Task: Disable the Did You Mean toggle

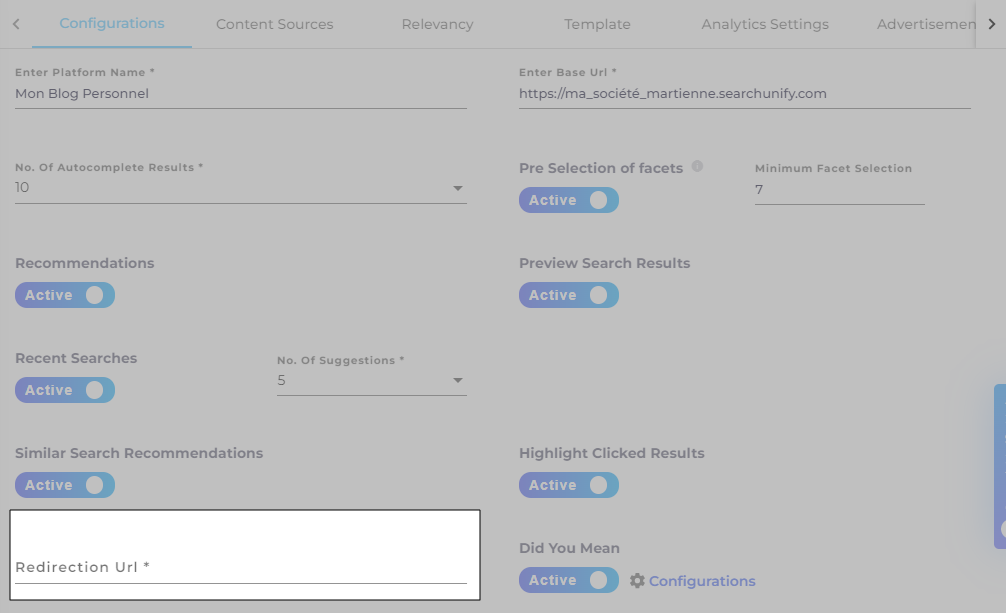Action: point(569,580)
